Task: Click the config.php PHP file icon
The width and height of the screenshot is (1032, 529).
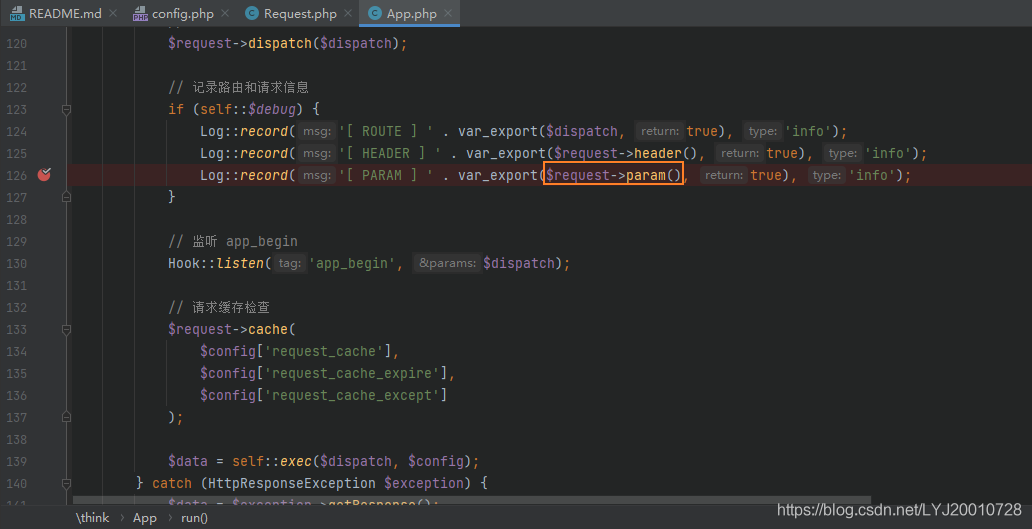Action: tap(140, 13)
